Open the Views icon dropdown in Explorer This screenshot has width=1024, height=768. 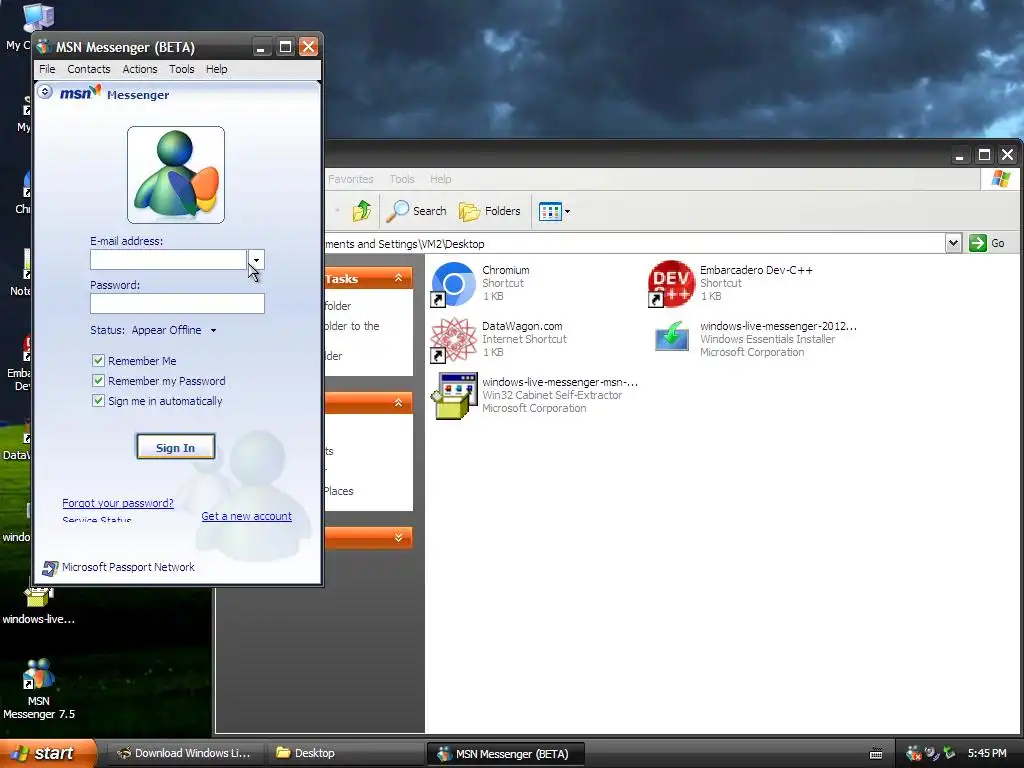pyautogui.click(x=554, y=211)
